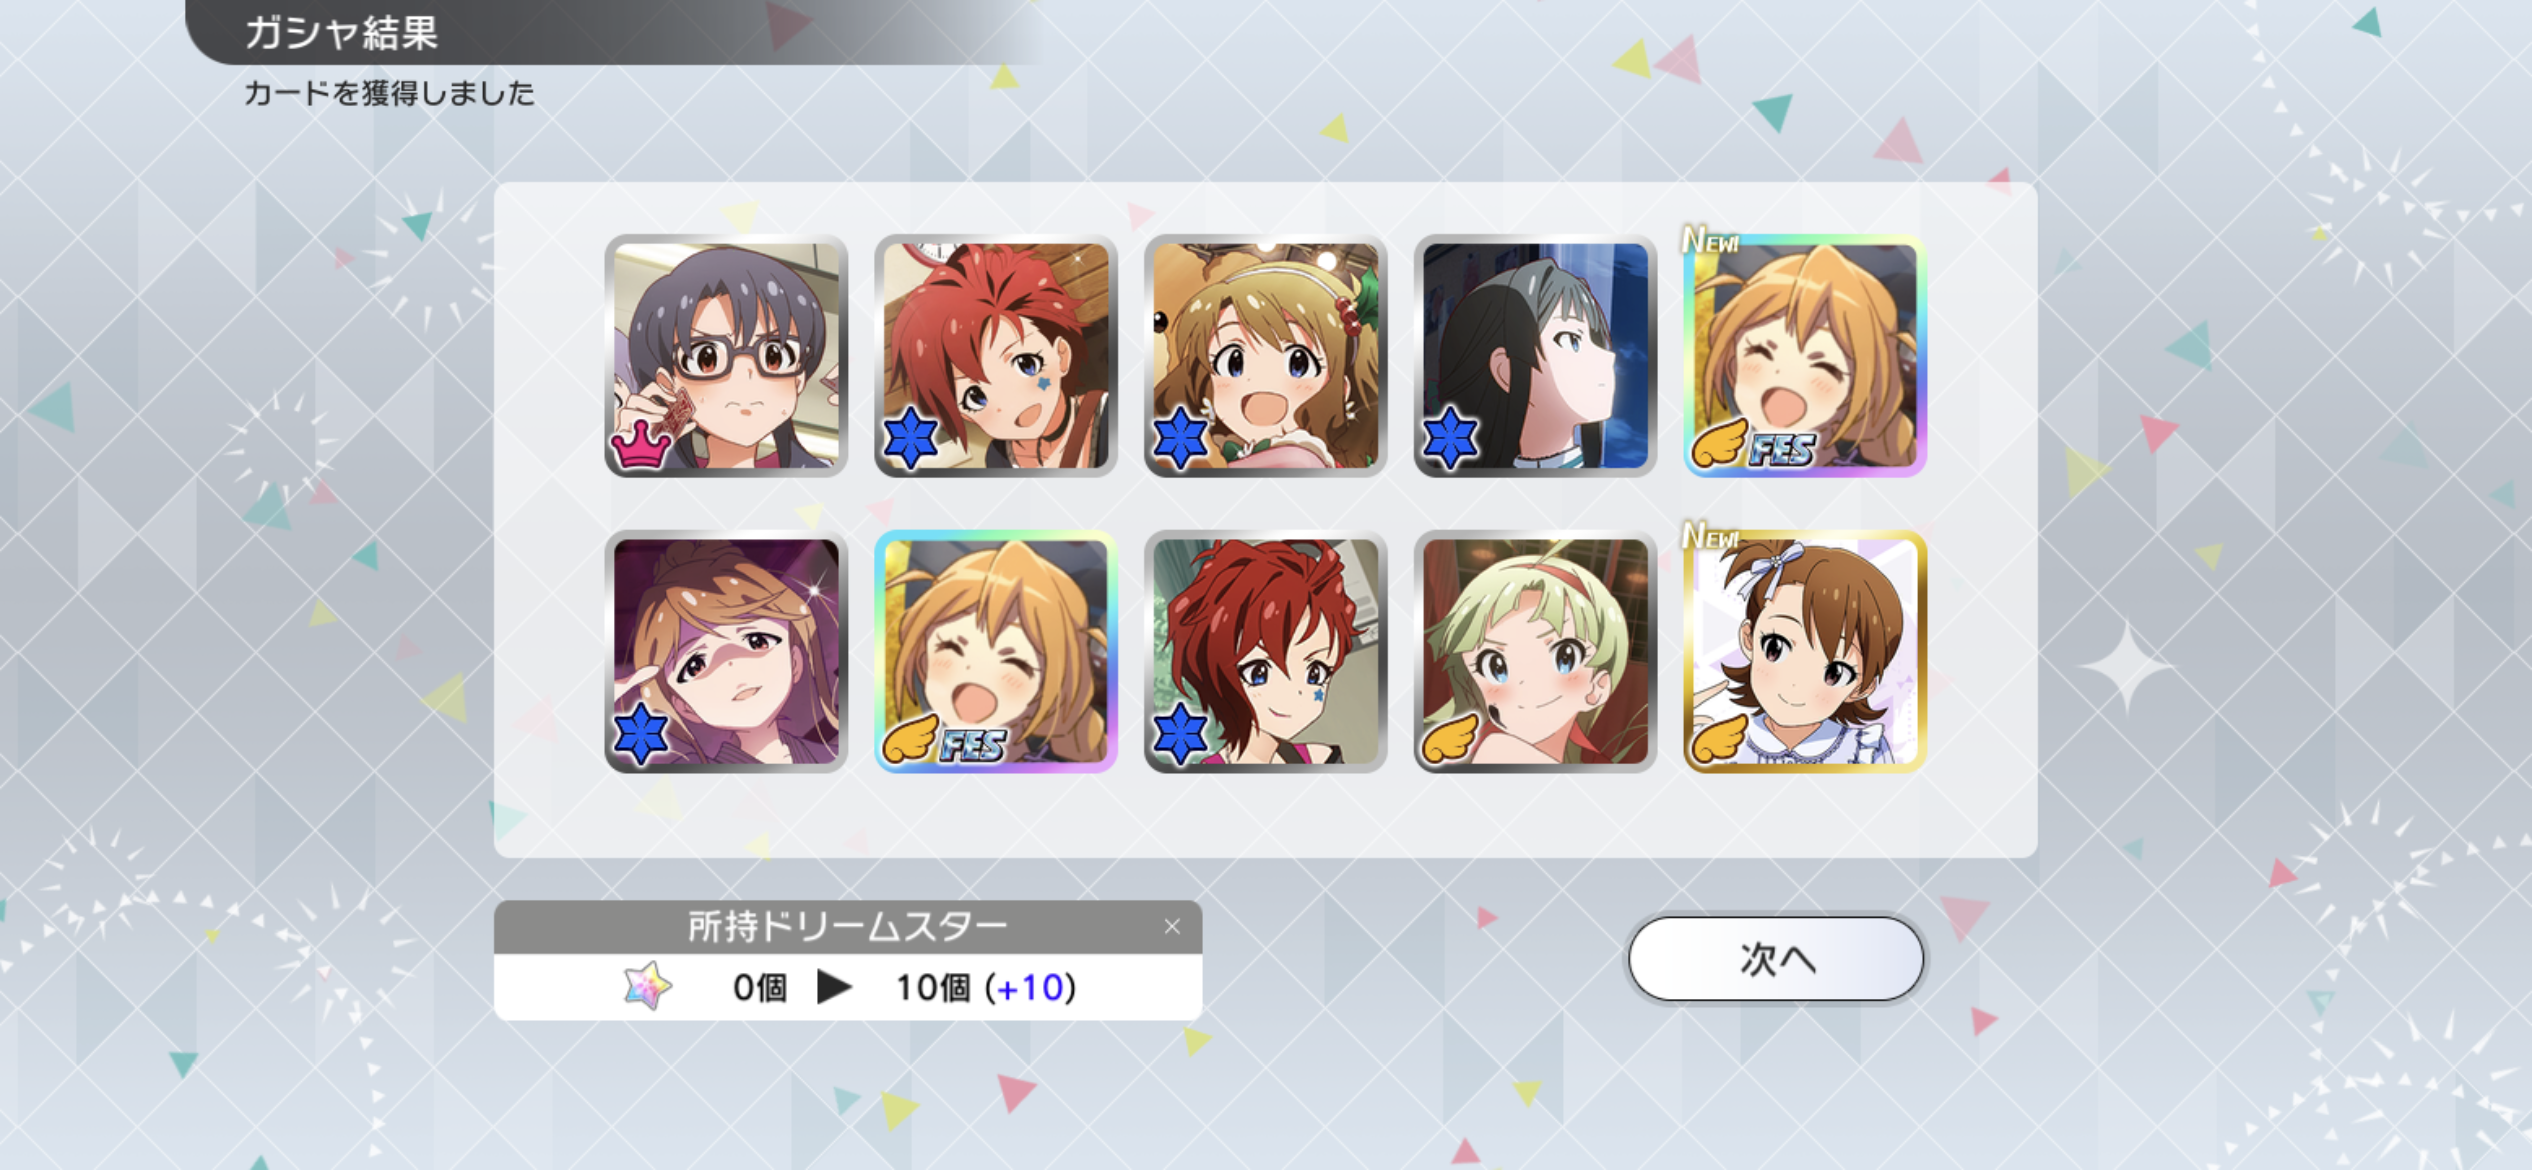This screenshot has height=1170, width=2532.
Task: Open the glasses girl card with crown badge
Action: [726, 355]
